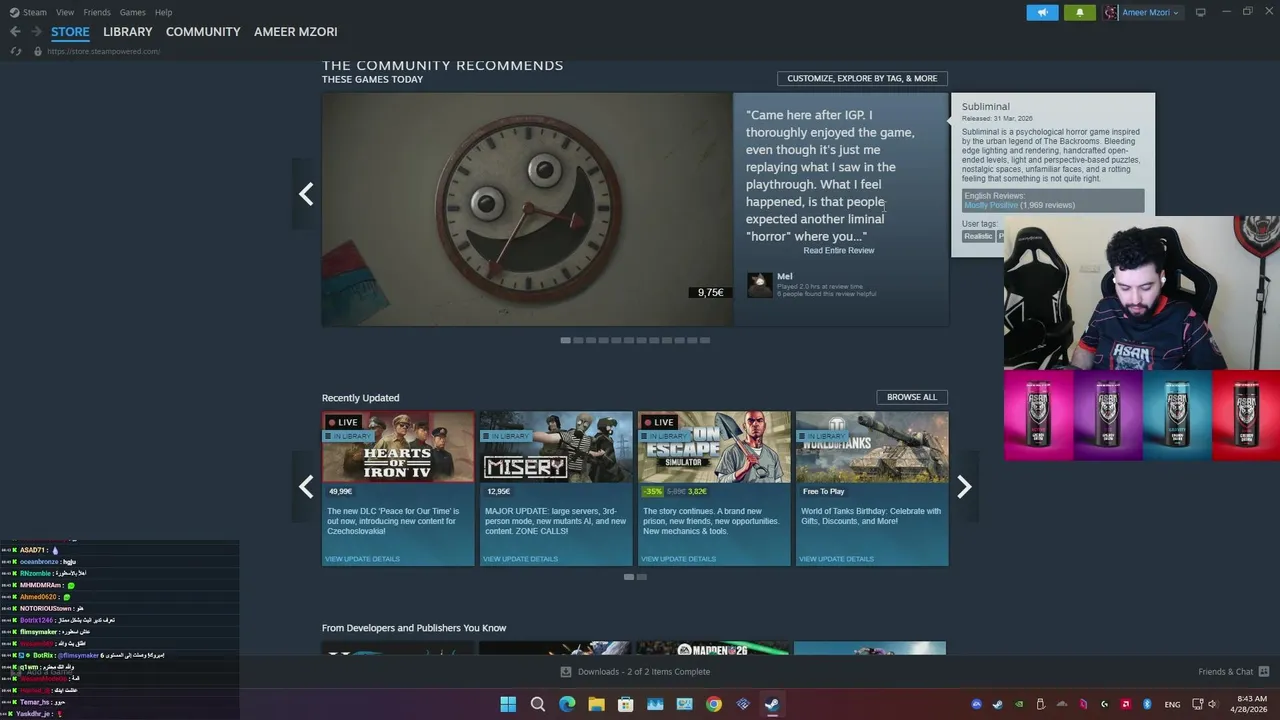Click the Ameer Mzori profile avatar
Image resolution: width=1280 pixels, height=720 pixels.
tap(1111, 12)
